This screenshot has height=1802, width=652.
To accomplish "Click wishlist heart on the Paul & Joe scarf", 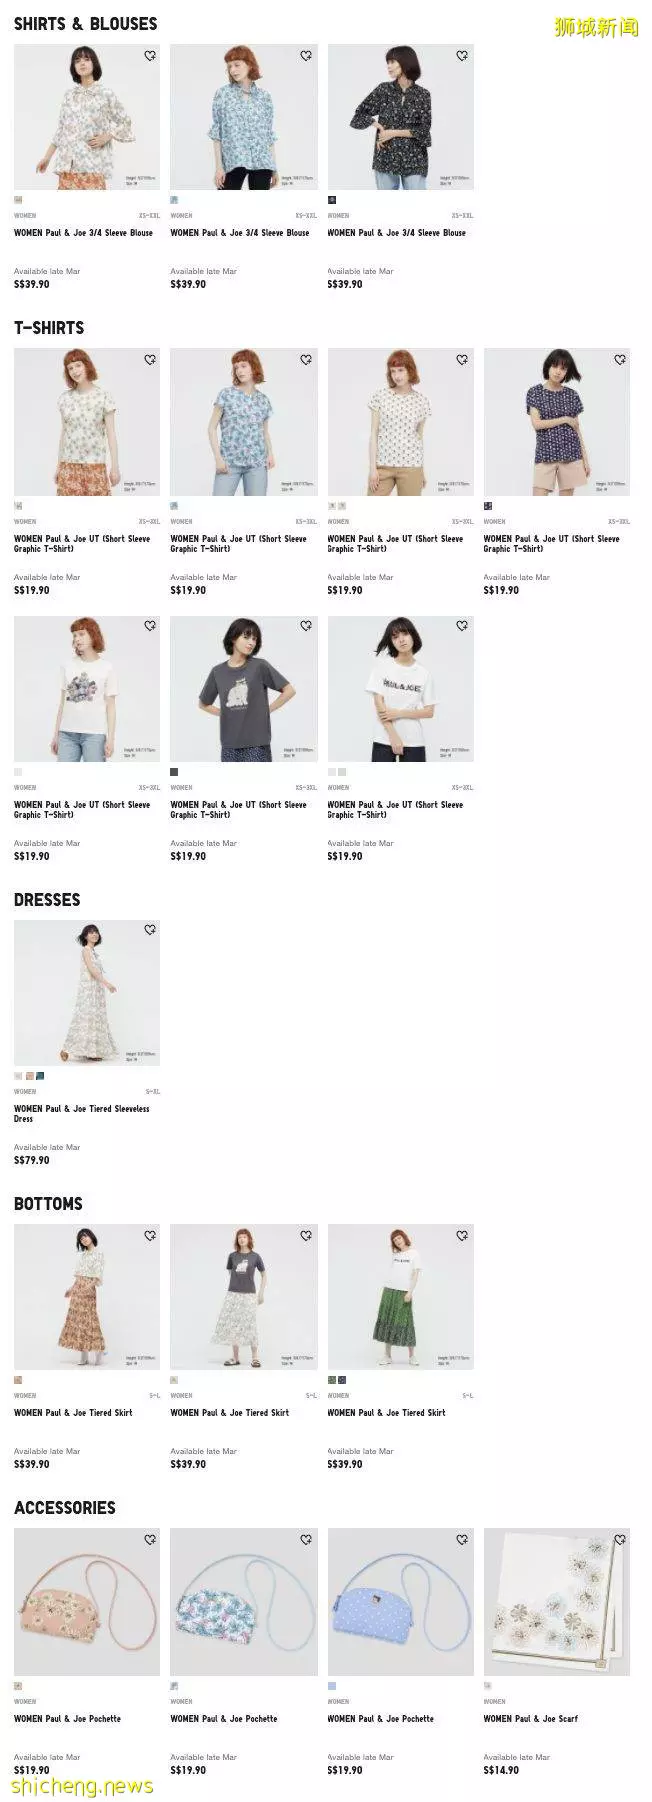I will pos(619,1540).
